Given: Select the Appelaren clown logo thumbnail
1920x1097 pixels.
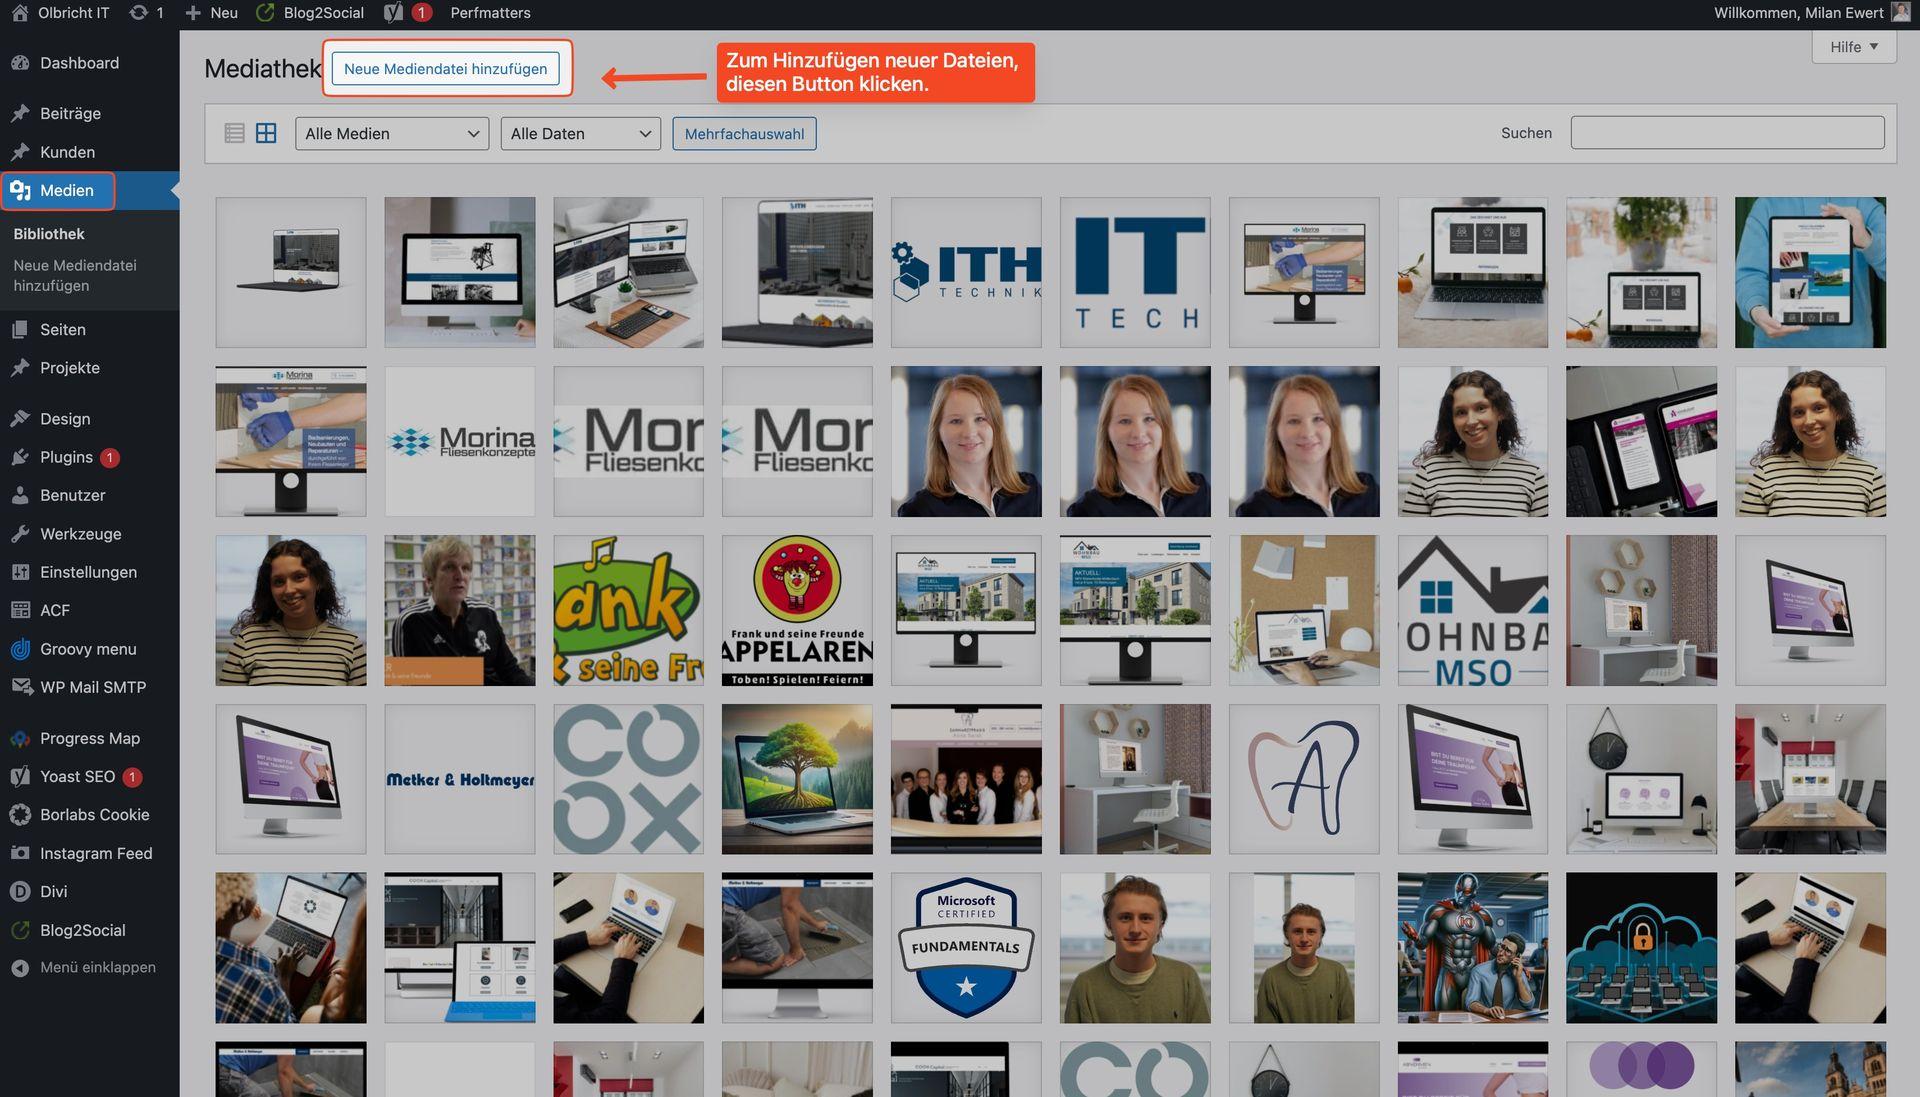Looking at the screenshot, I should pos(797,610).
